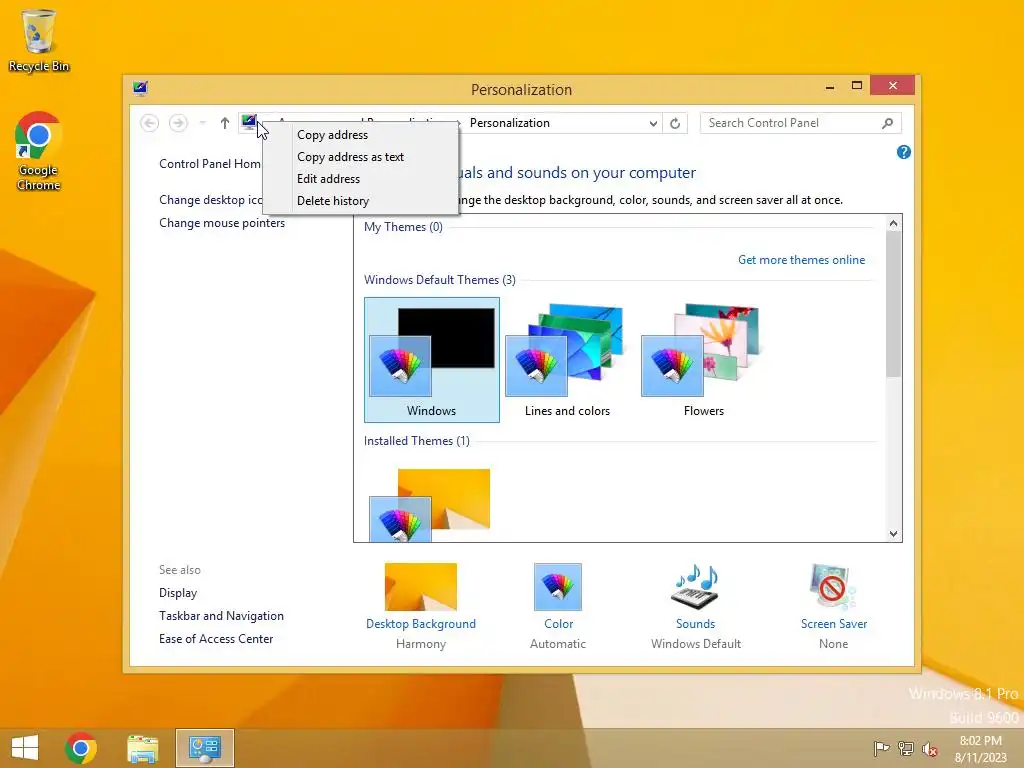This screenshot has width=1024, height=768.
Task: Click the Forward navigation arrow
Action: coord(178,123)
